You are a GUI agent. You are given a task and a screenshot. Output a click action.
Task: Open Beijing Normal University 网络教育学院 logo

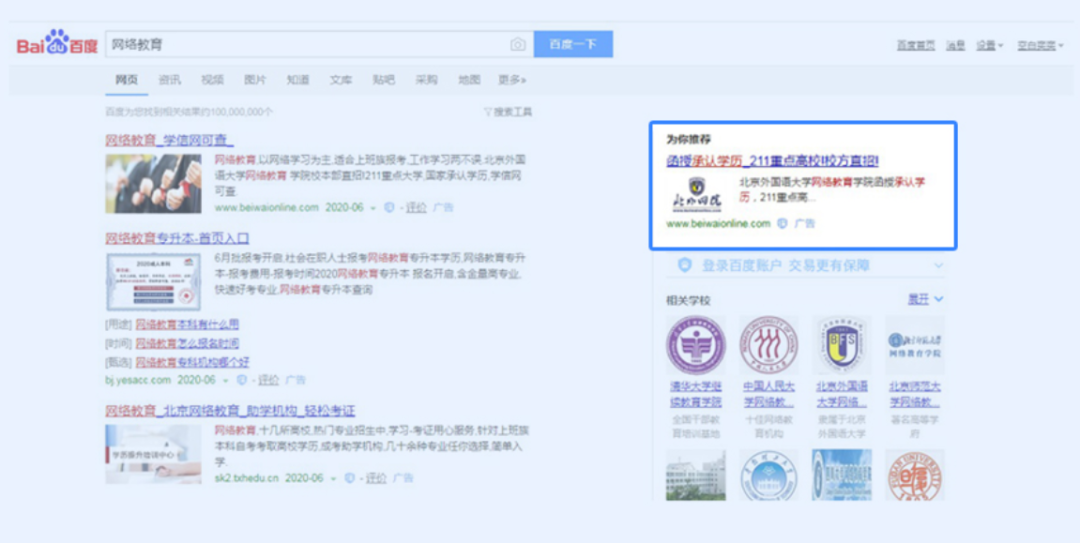(915, 345)
